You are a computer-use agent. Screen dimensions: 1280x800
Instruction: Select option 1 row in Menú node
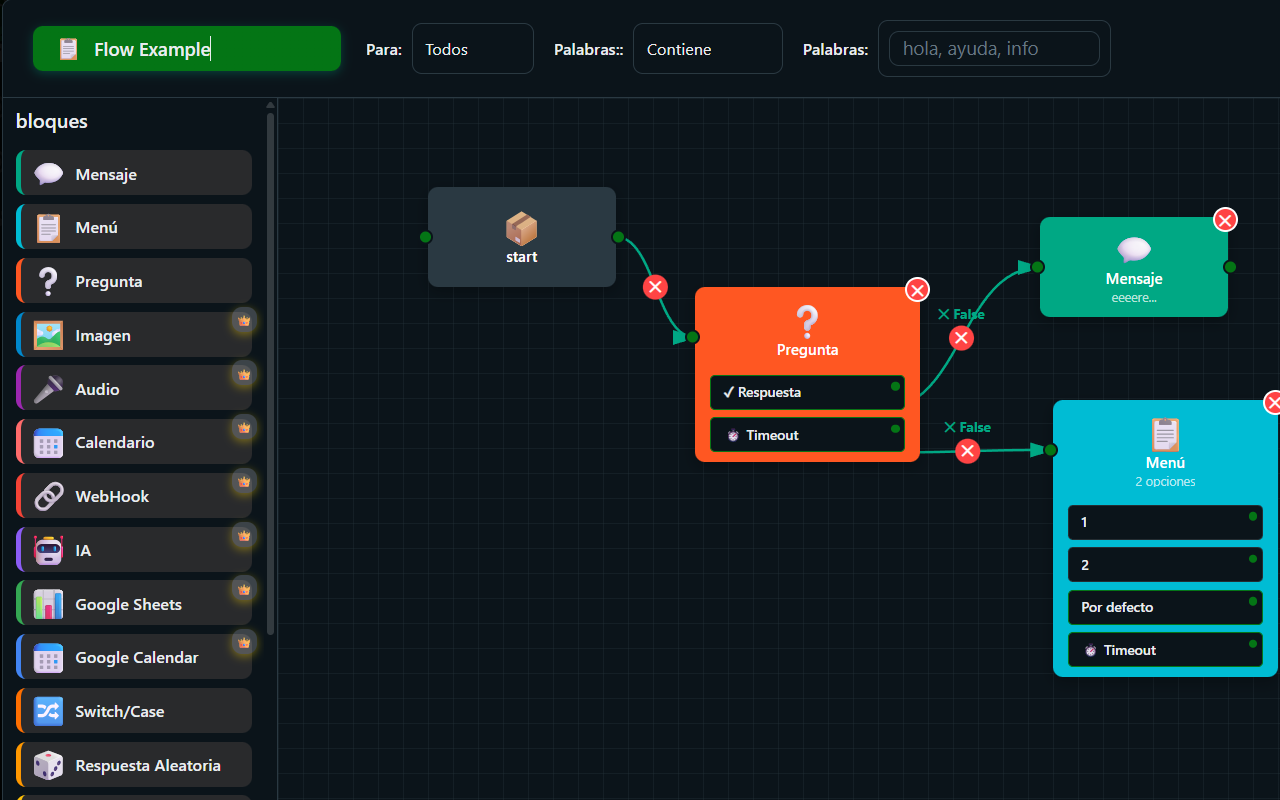1165,522
